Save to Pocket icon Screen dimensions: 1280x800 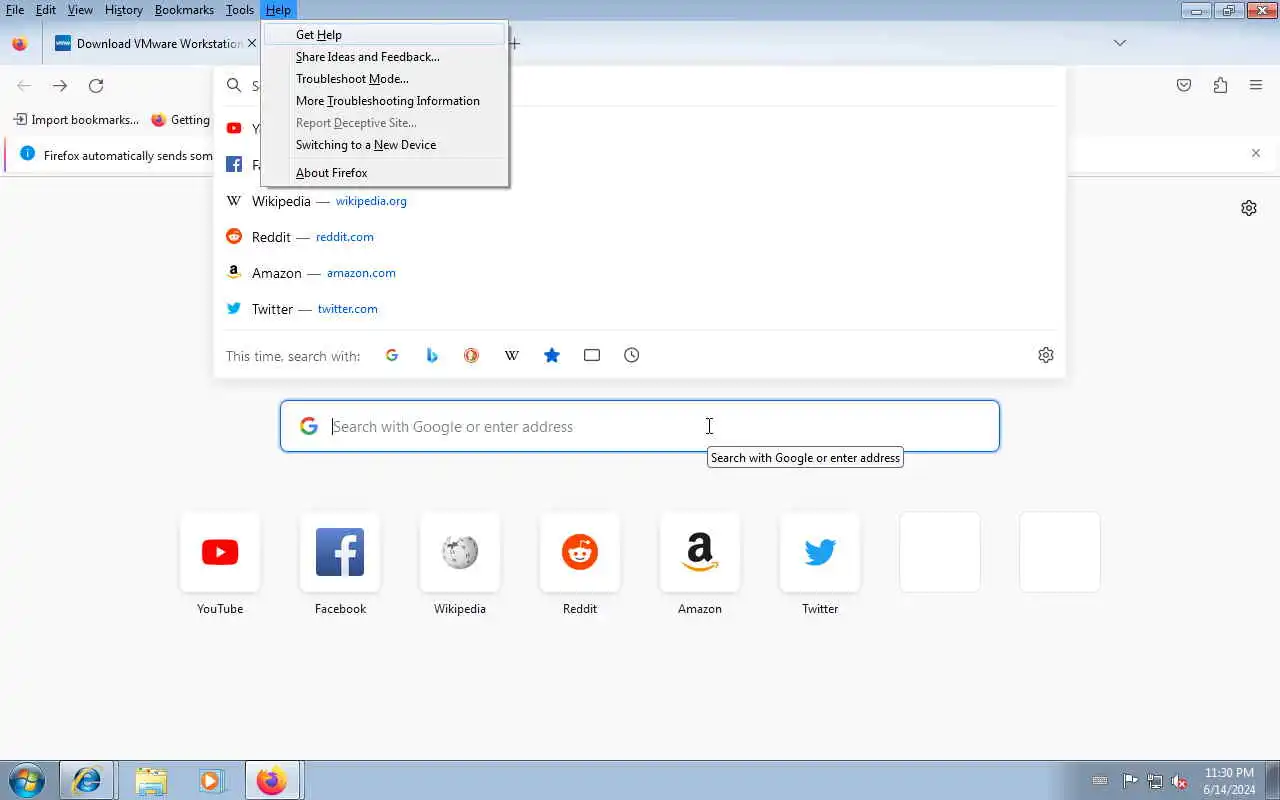[1184, 86]
